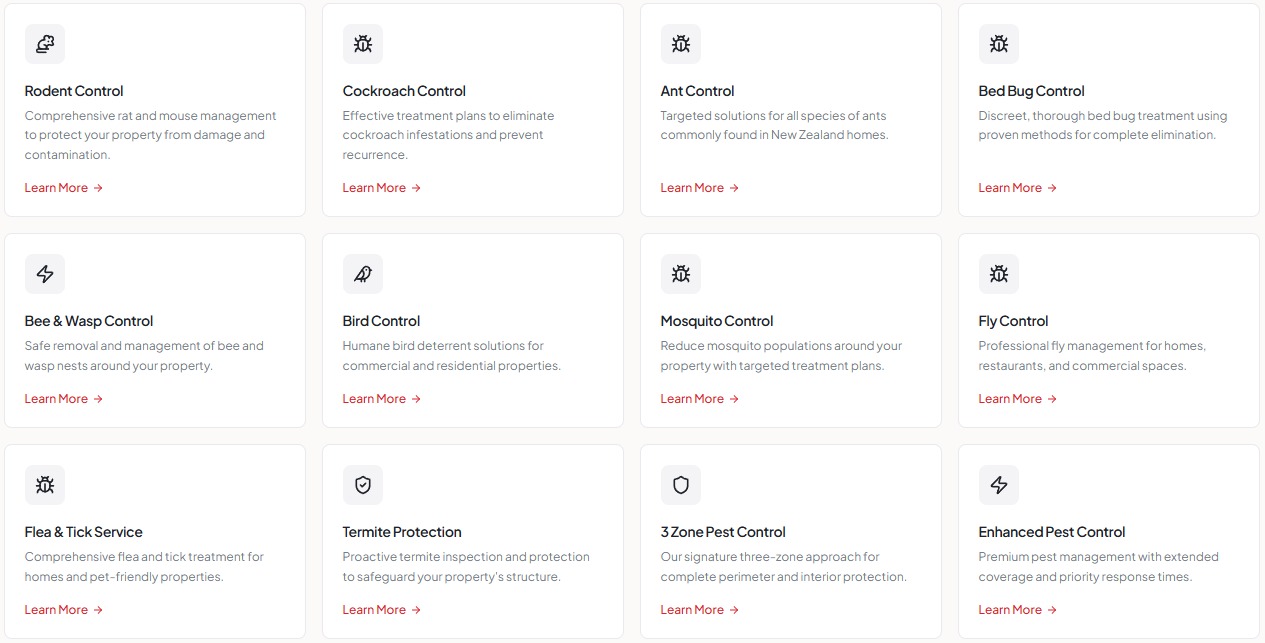Follow Learn More link for Cockroach Control
Screen dimensions: 1265x643
coord(382,188)
